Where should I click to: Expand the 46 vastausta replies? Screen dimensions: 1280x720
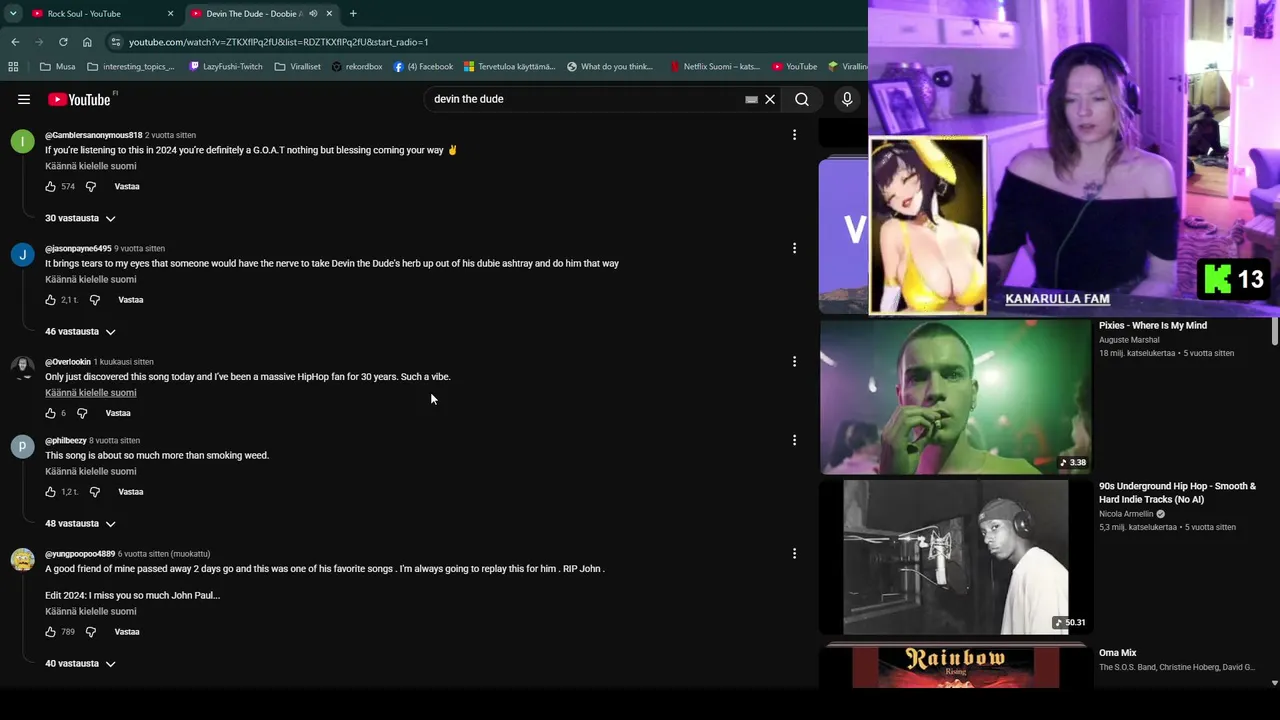[80, 331]
